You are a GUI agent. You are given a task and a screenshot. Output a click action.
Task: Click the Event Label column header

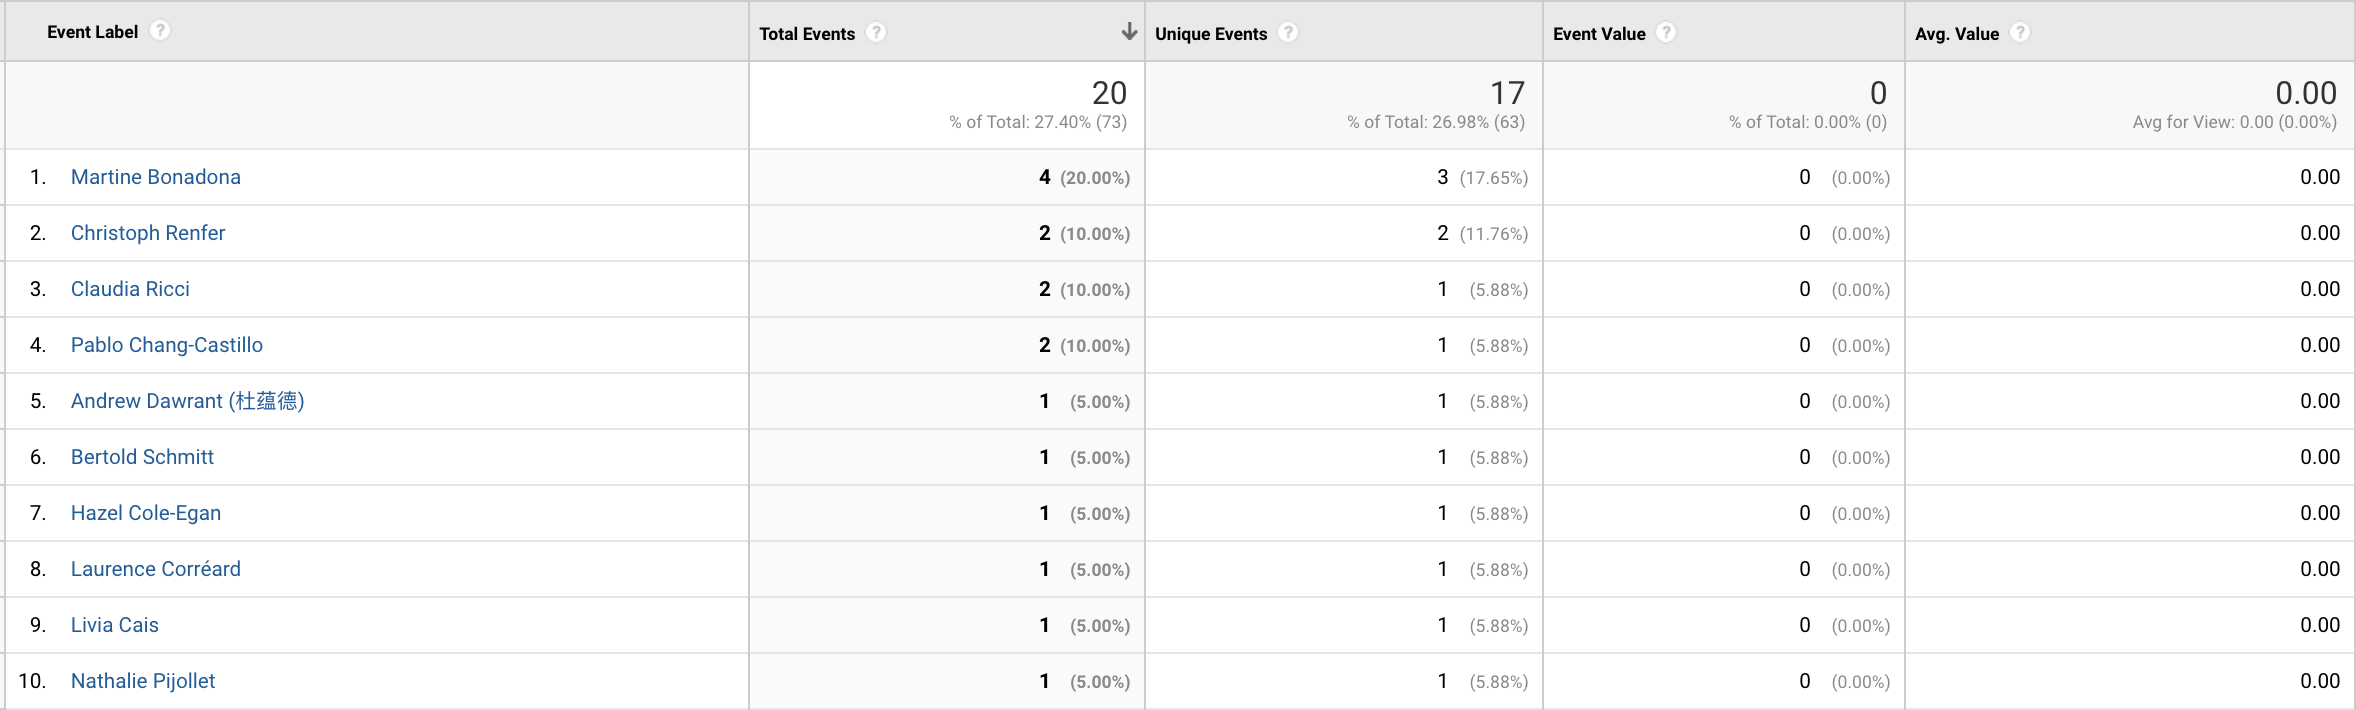pos(95,31)
